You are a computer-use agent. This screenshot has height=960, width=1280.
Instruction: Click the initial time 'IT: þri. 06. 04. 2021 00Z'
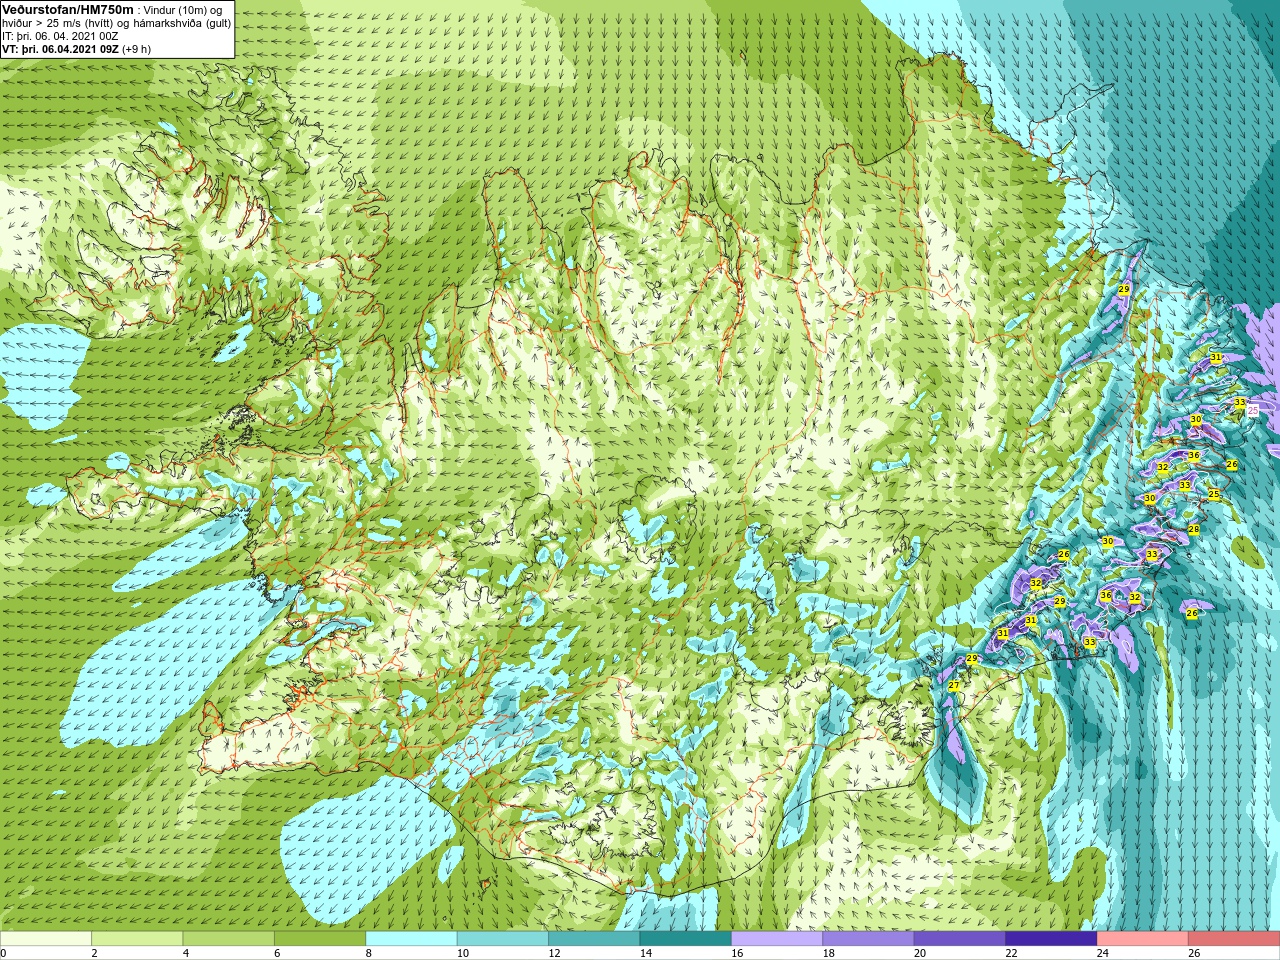60,36
